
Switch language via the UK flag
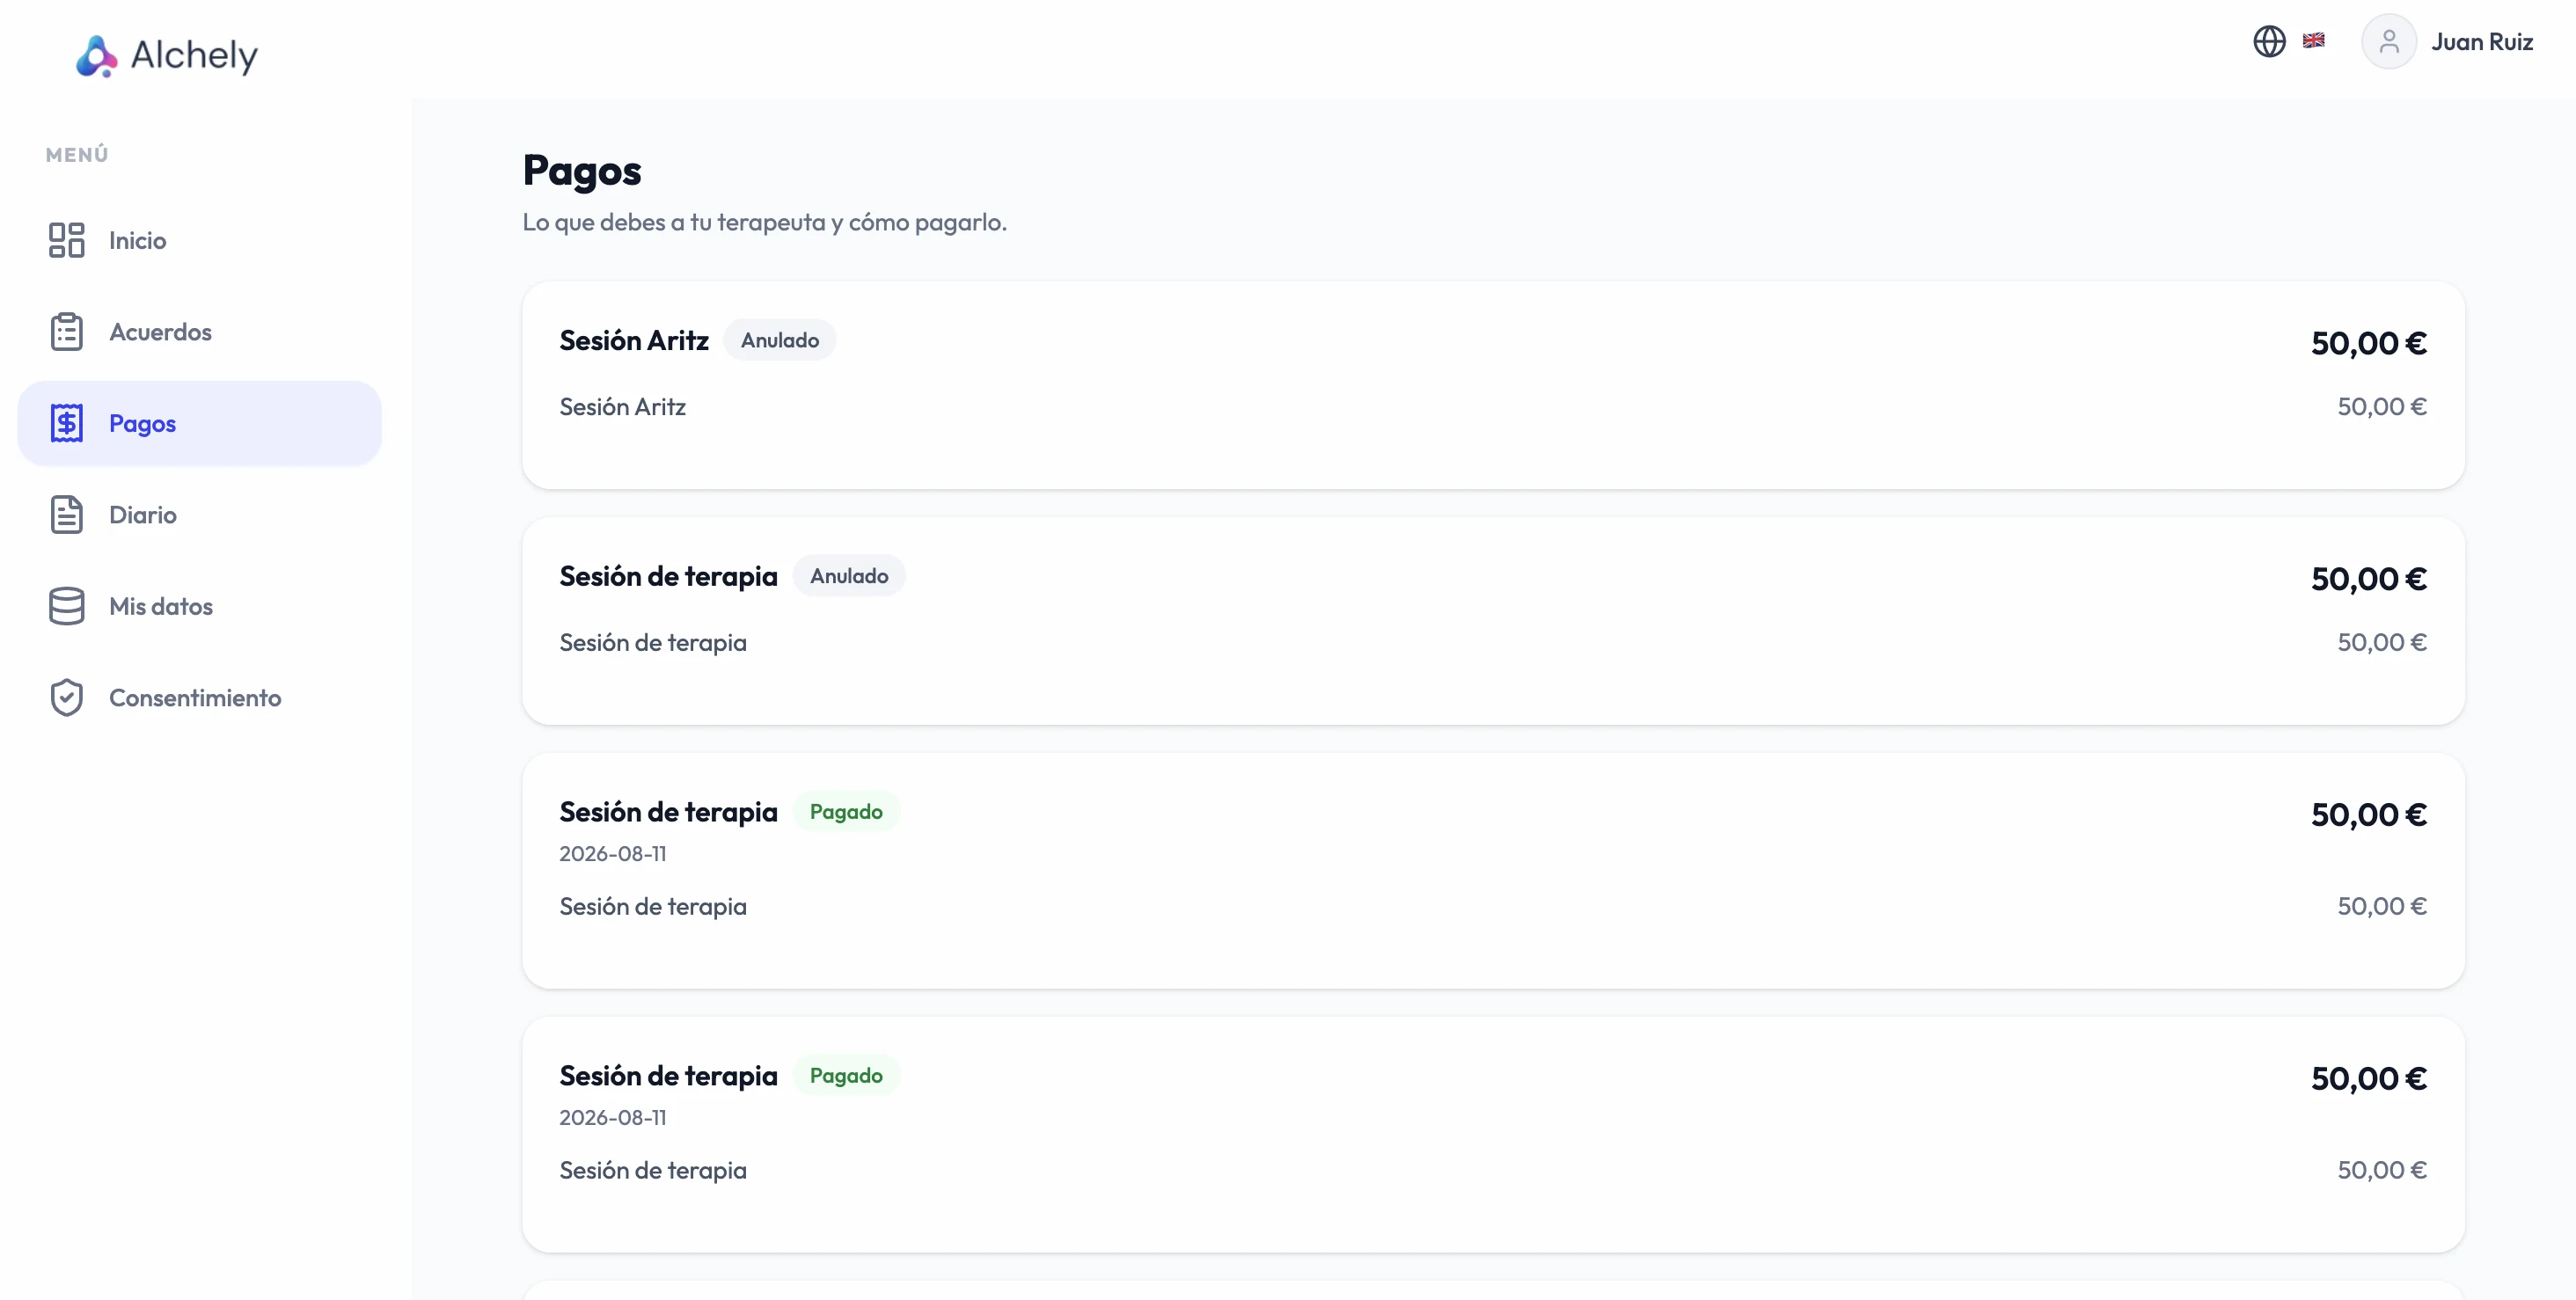point(2313,41)
